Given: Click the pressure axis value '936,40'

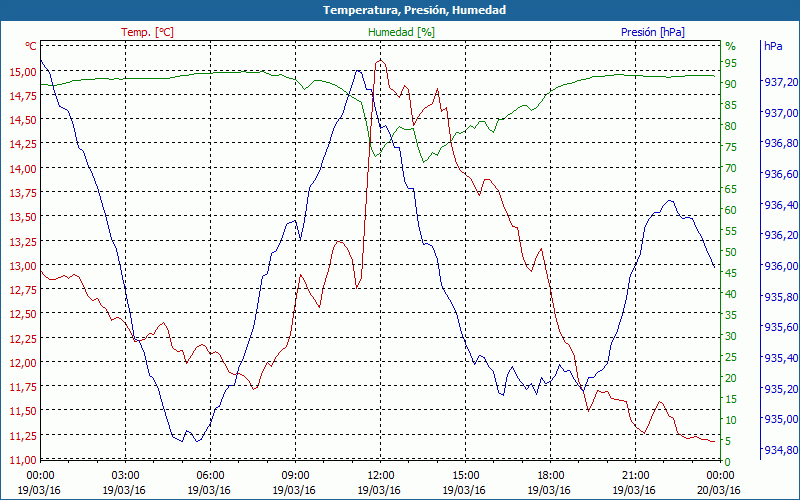Looking at the screenshot, I should [x=781, y=205].
